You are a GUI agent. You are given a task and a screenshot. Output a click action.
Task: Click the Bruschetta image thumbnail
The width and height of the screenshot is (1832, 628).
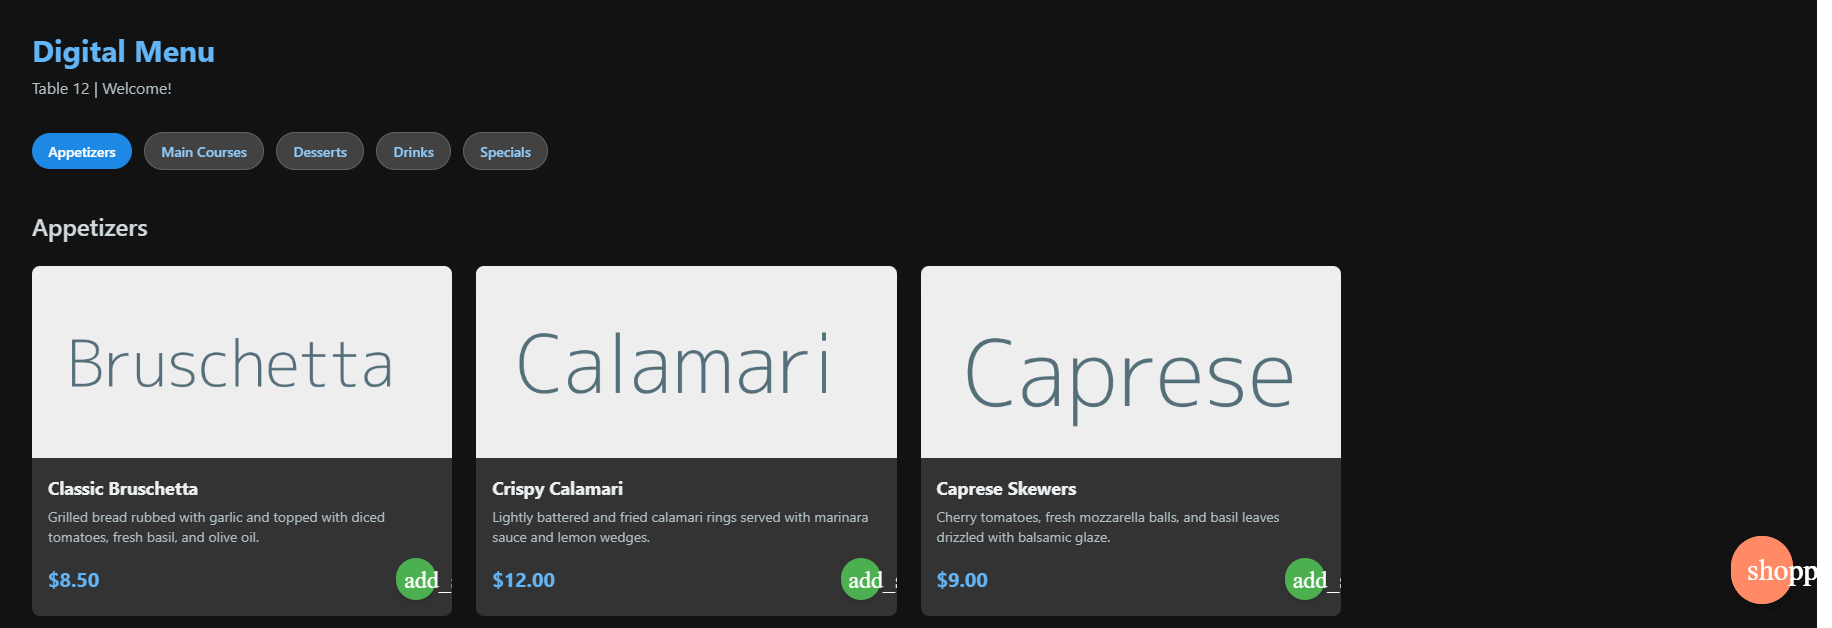coord(242,362)
